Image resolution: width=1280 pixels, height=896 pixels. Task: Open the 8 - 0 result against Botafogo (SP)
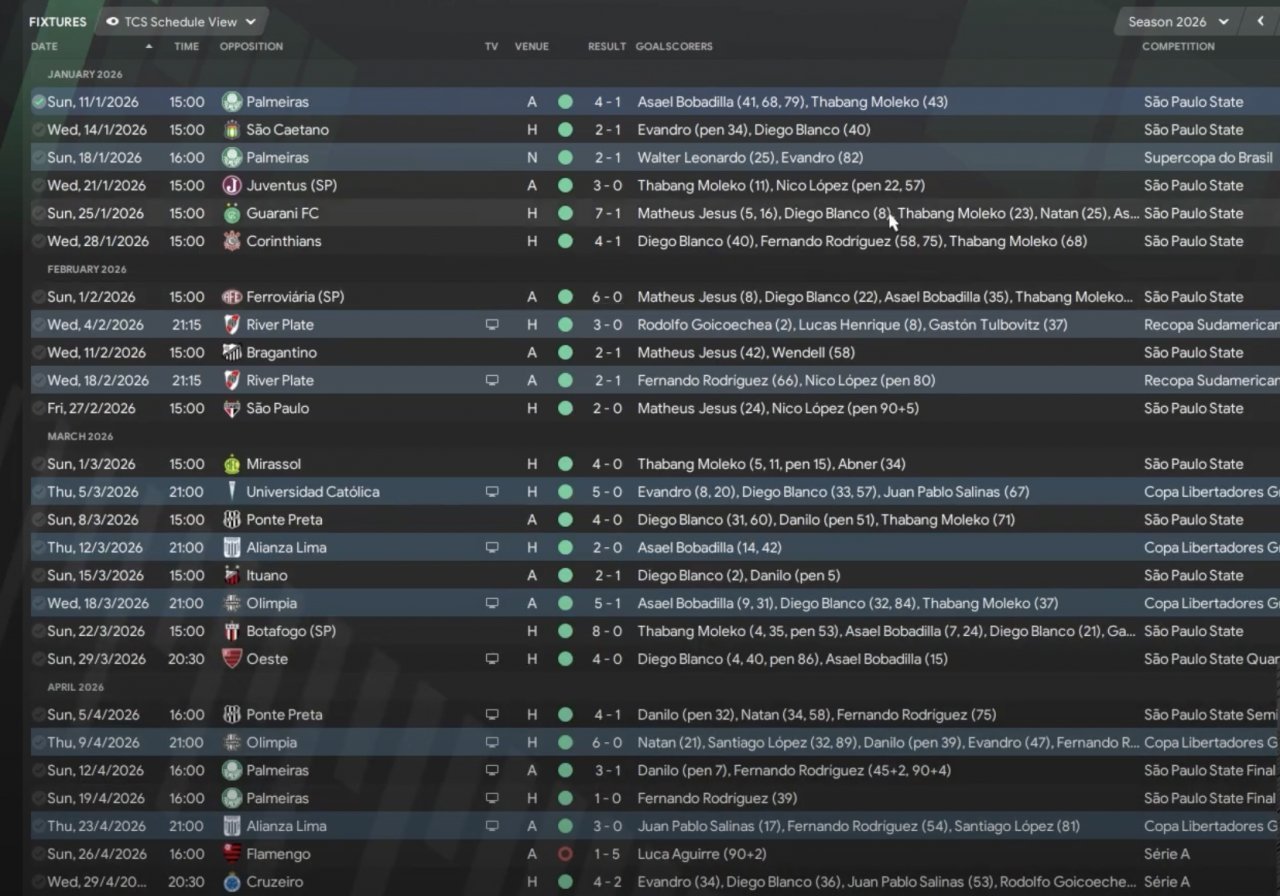pos(607,632)
